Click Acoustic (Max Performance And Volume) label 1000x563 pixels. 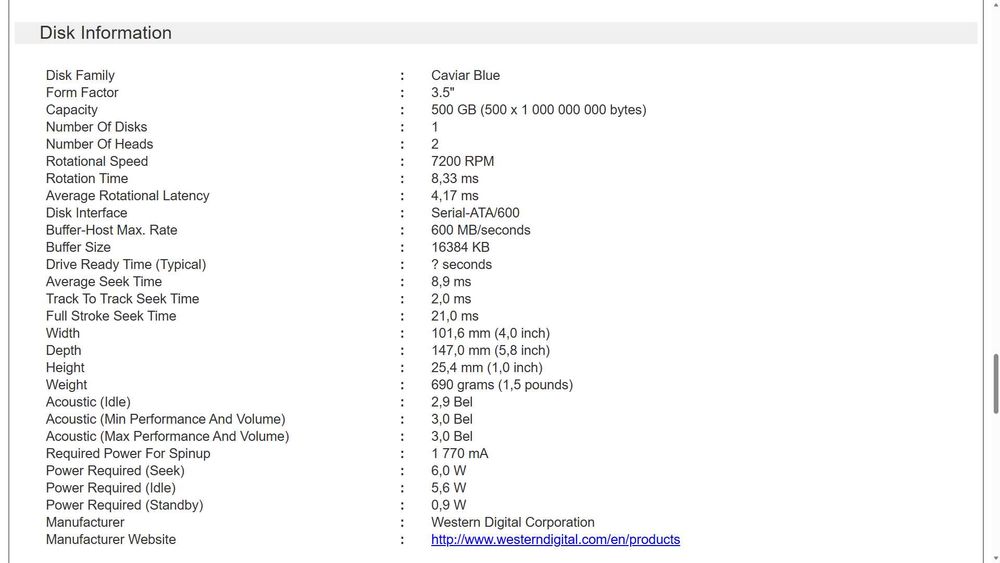click(x=167, y=437)
